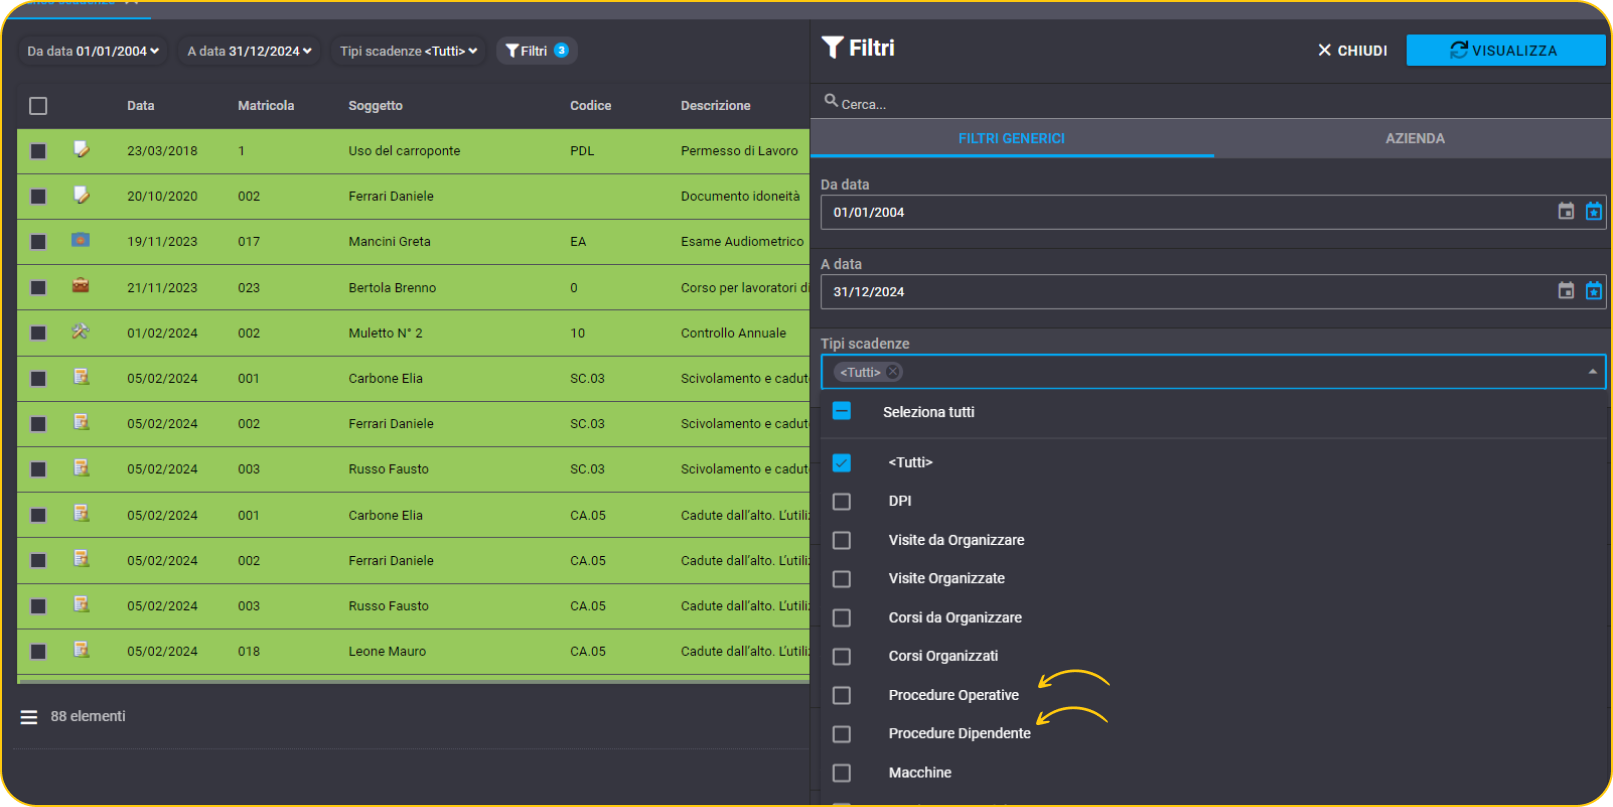The width and height of the screenshot is (1613, 807).
Task: Tick the Macchine checkbox
Action: pos(842,773)
